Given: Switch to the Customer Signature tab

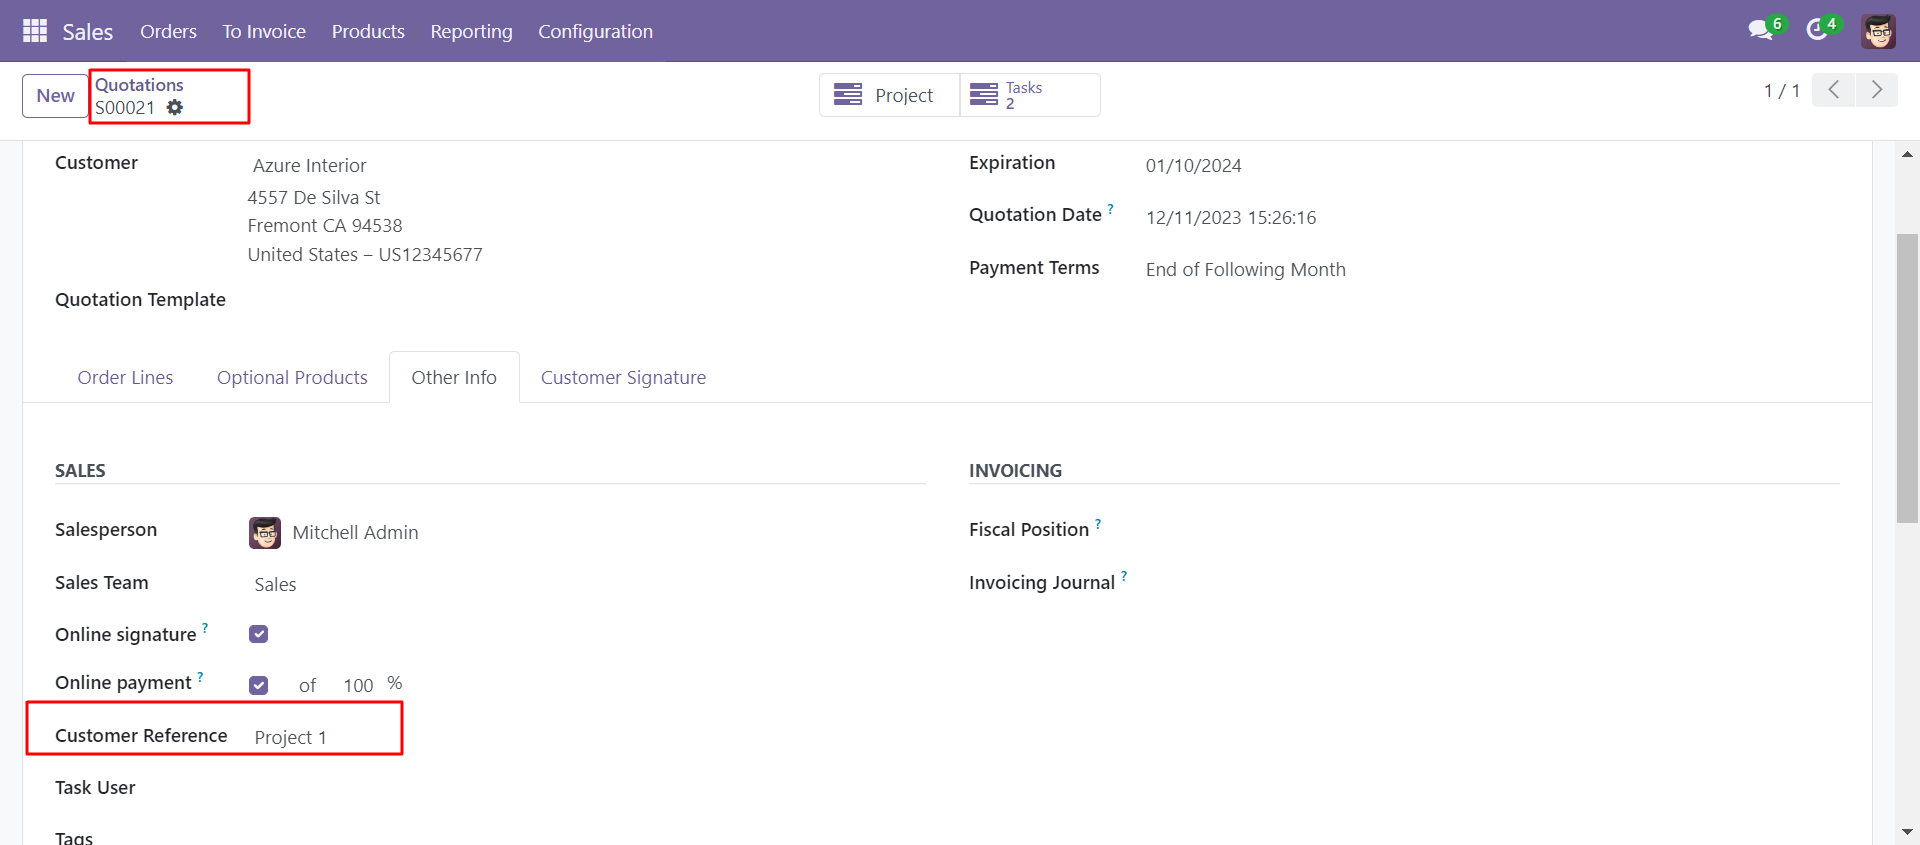Looking at the screenshot, I should 623,377.
